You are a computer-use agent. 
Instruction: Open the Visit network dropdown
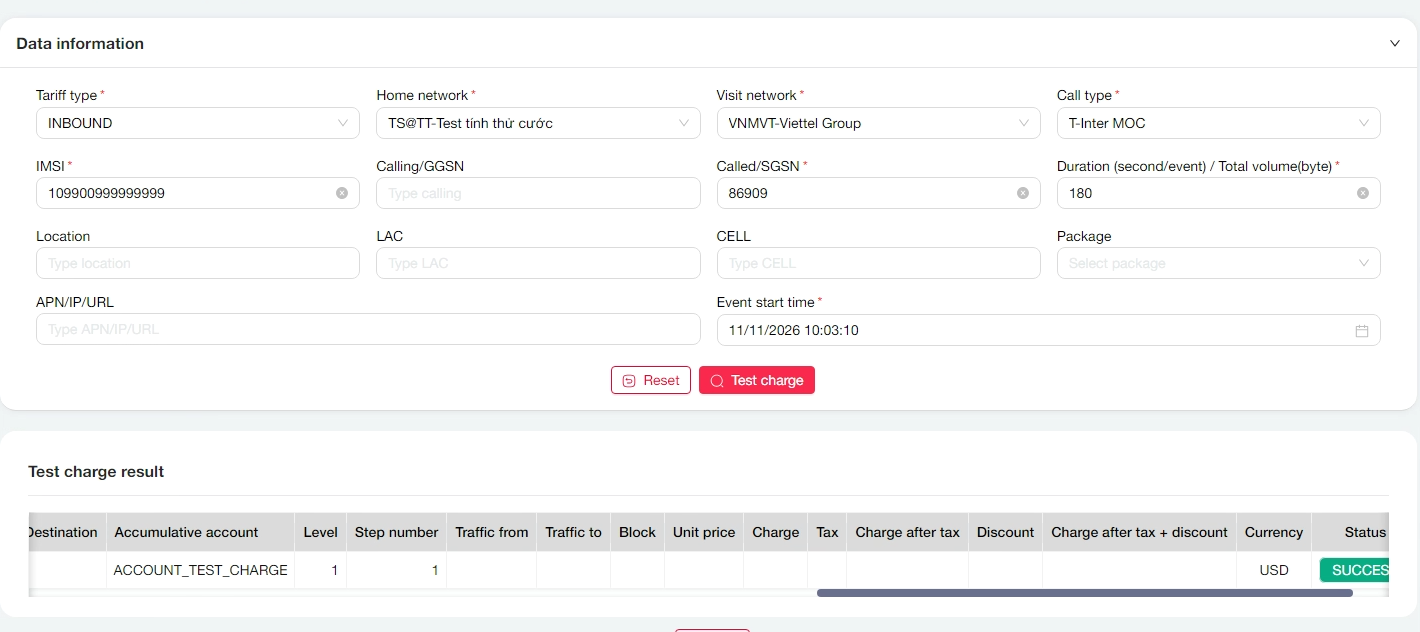pyautogui.click(x=877, y=123)
